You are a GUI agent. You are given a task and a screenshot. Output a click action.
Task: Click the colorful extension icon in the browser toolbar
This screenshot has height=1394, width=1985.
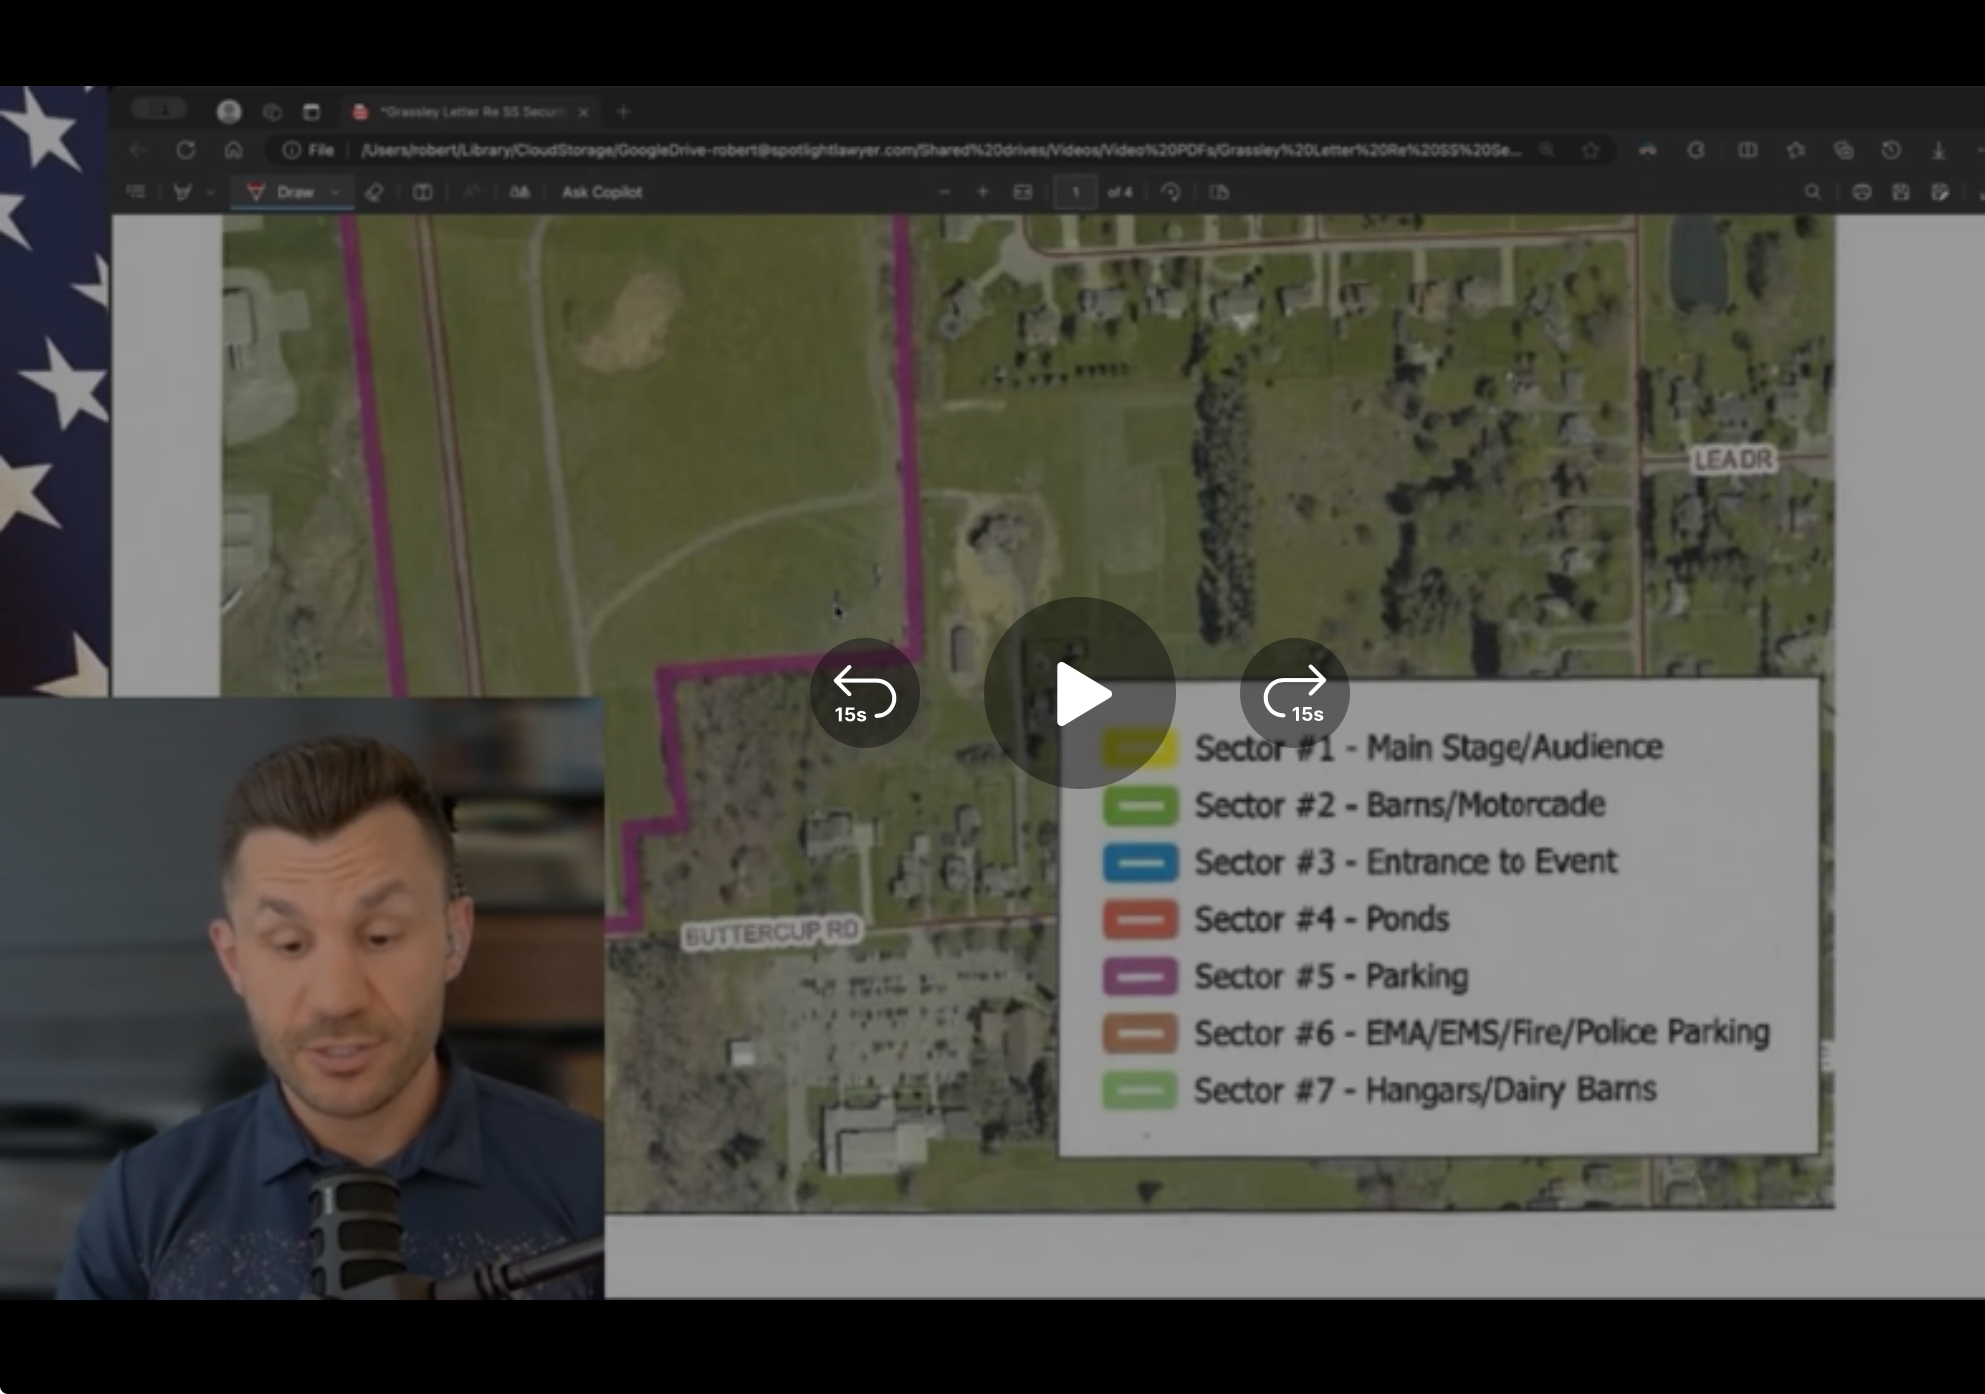click(x=1648, y=150)
